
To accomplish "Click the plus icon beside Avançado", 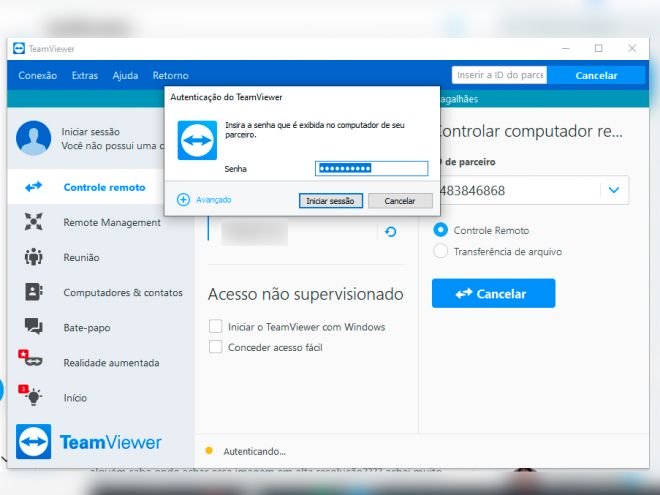I will [183, 200].
